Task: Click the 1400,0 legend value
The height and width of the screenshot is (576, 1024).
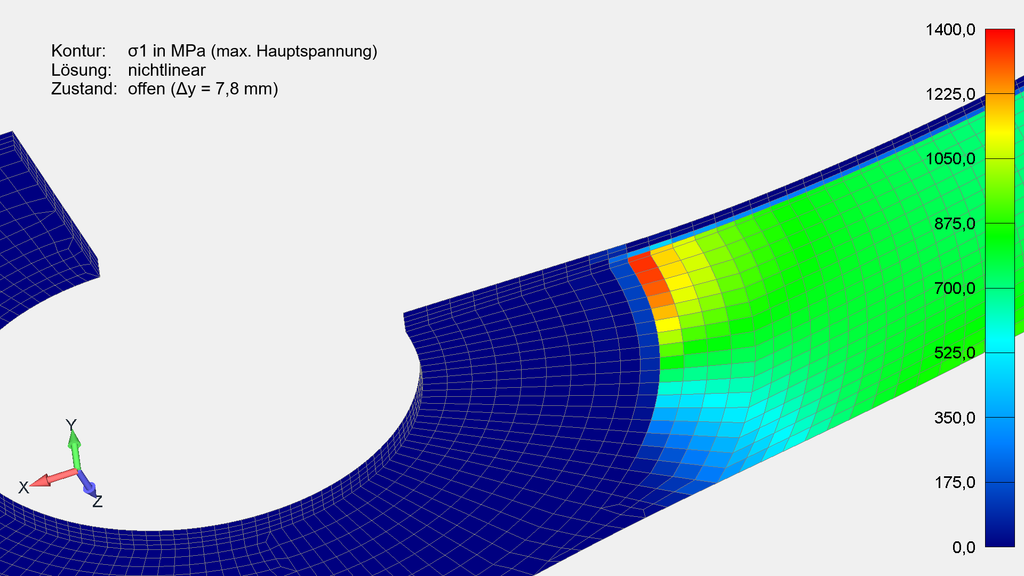Action: pos(950,29)
